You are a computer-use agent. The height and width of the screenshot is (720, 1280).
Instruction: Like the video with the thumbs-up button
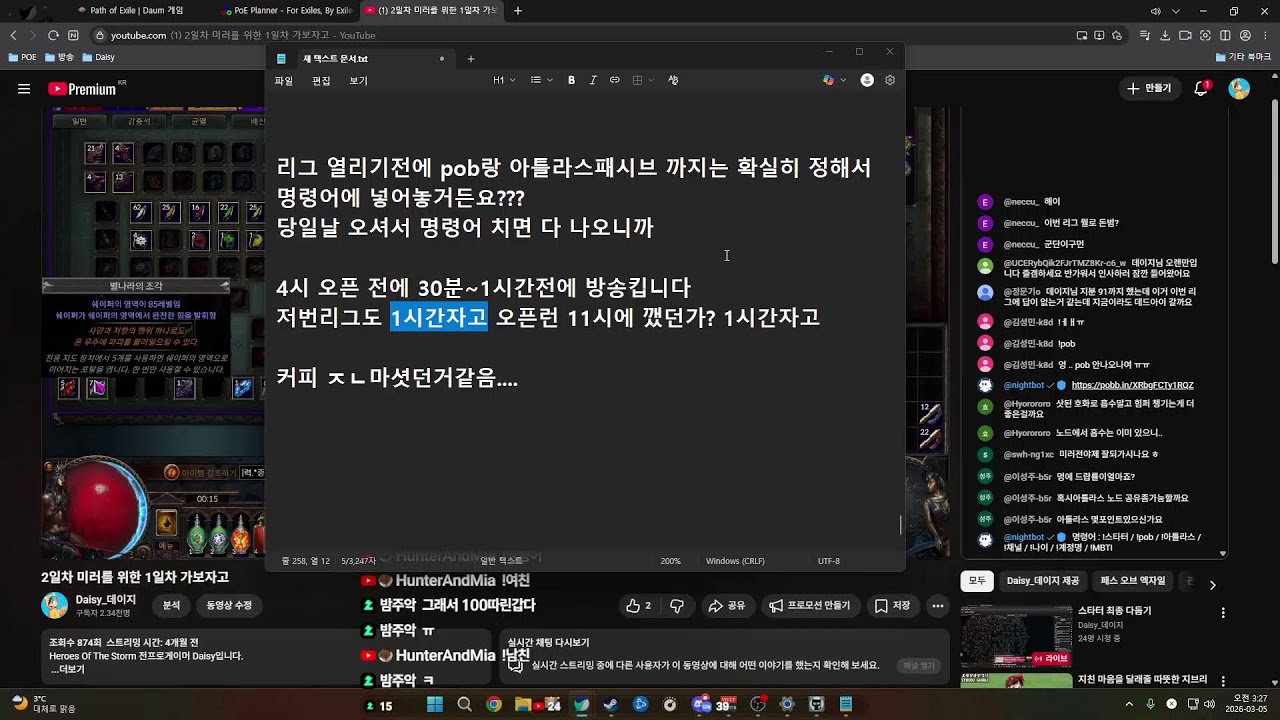point(638,605)
